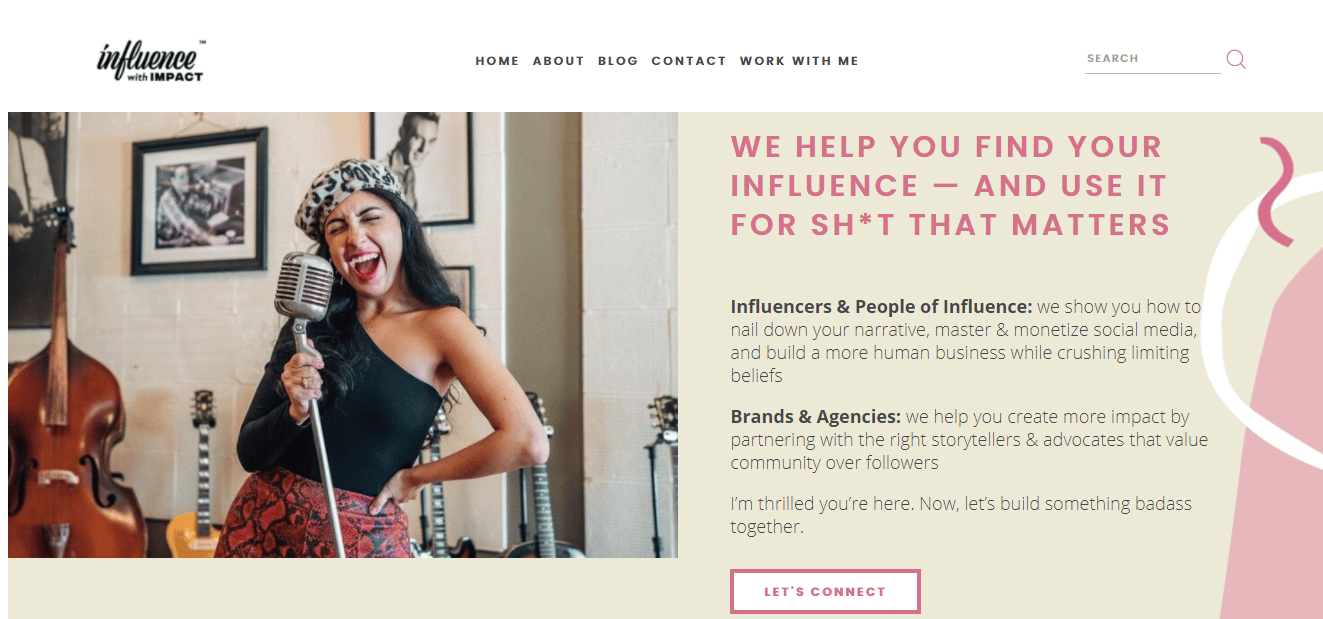The width and height of the screenshot is (1323, 619).
Task: Click the 'Brands & Agencies' bold text
Action: coord(816,417)
